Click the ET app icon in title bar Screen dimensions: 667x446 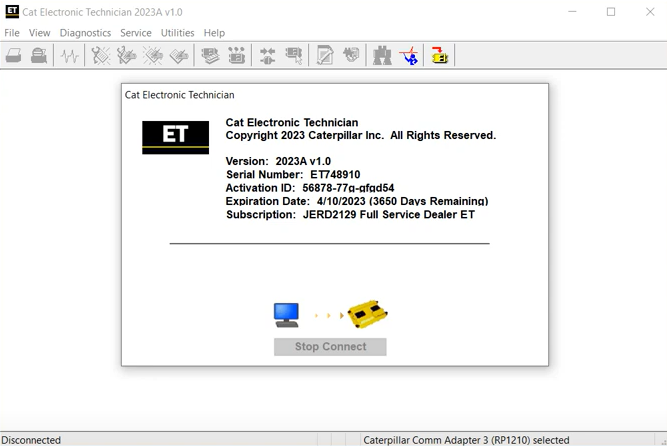click(x=12, y=12)
